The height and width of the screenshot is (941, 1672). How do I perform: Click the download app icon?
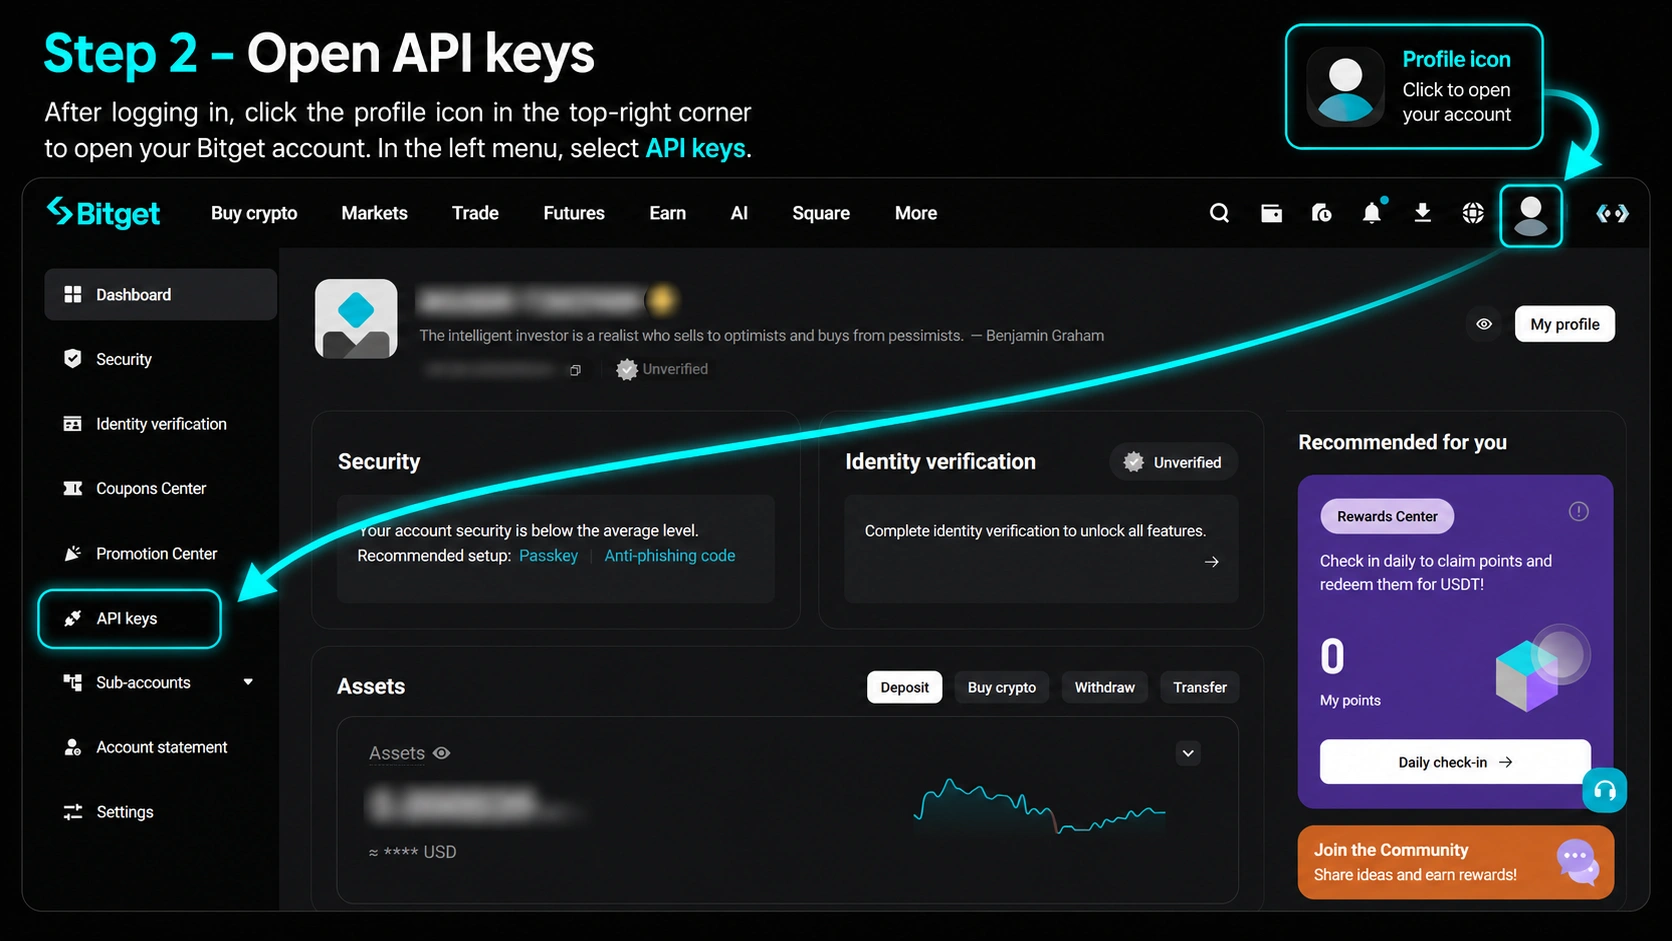point(1422,212)
